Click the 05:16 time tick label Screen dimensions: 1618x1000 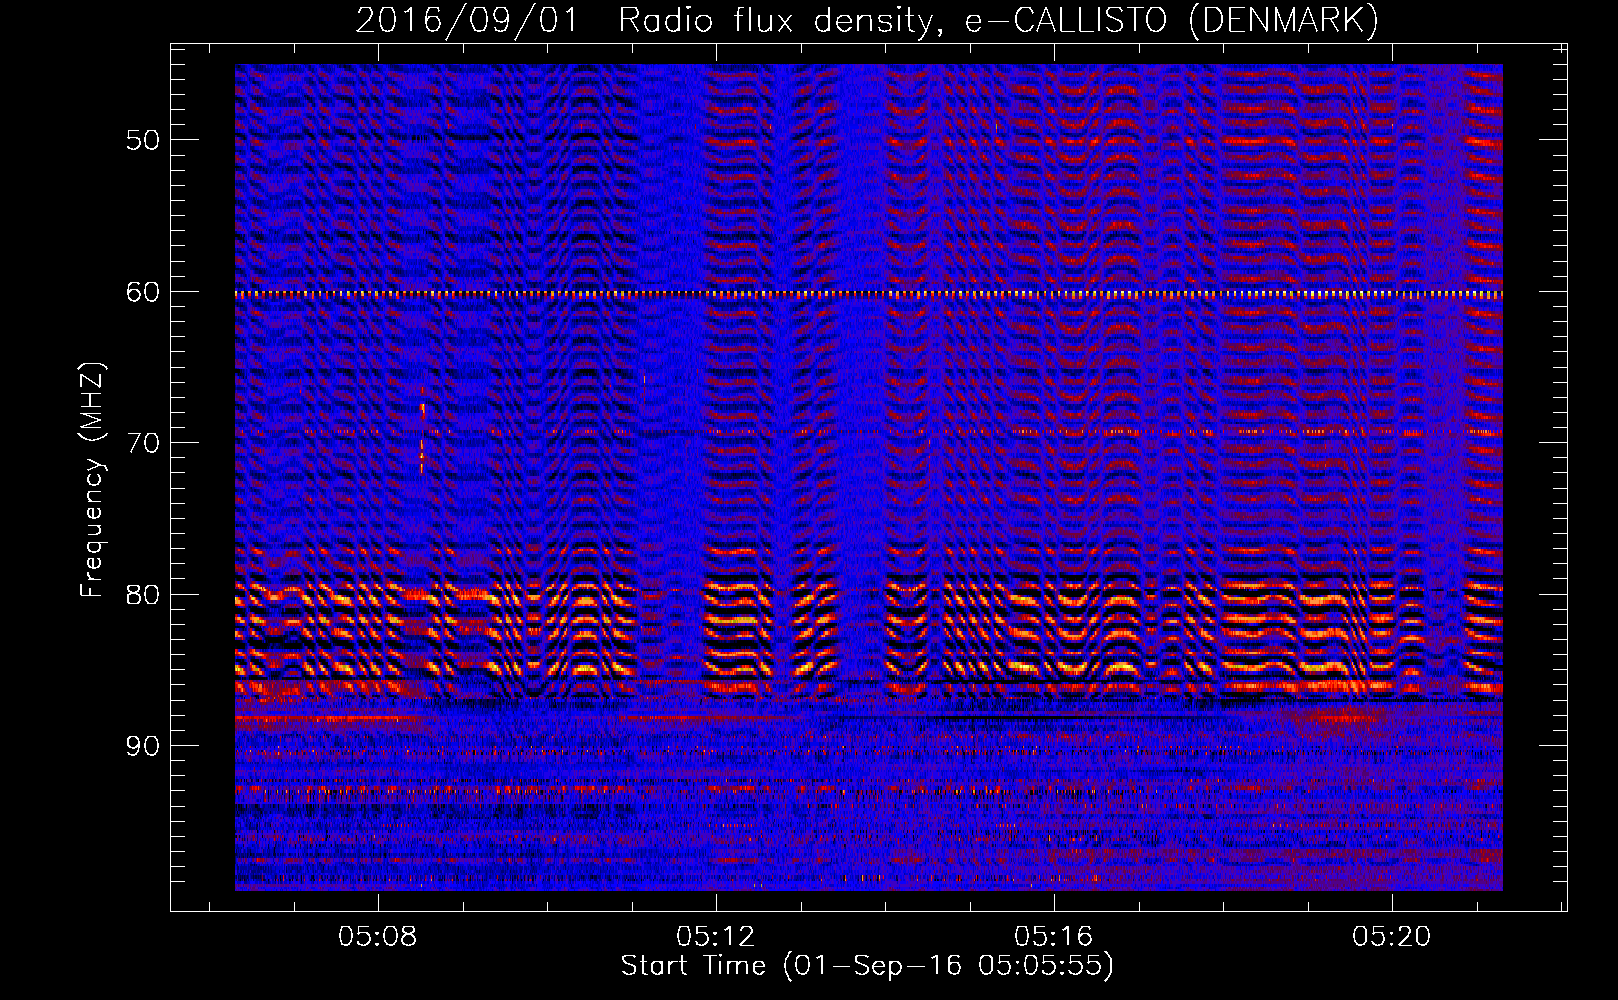tap(1054, 937)
